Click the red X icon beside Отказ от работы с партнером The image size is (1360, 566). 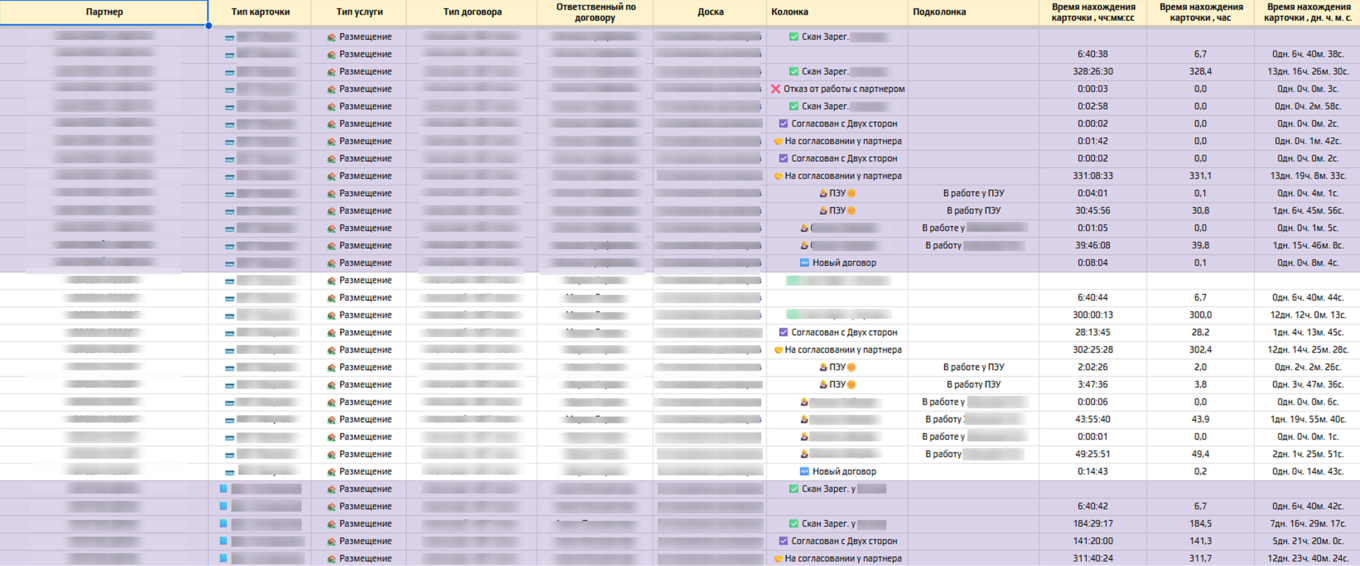(775, 89)
